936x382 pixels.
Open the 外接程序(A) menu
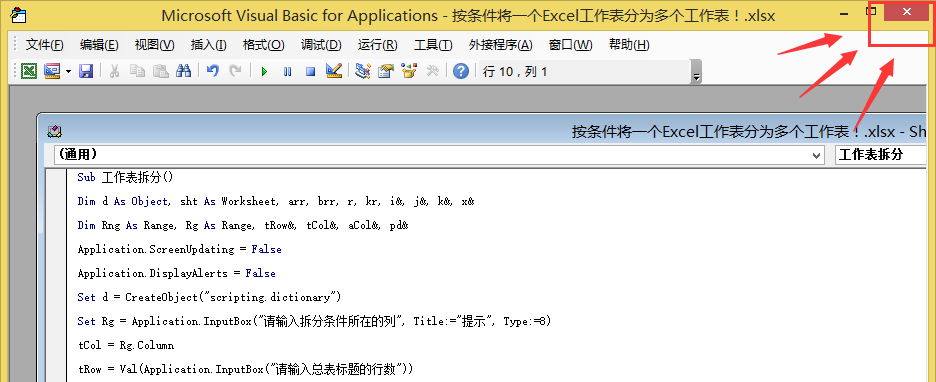pos(500,45)
